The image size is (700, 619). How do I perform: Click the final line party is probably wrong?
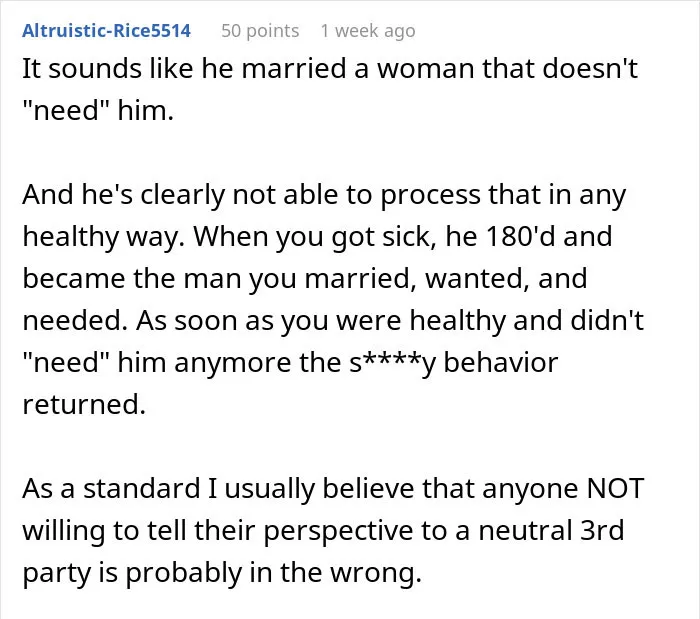click(x=222, y=573)
